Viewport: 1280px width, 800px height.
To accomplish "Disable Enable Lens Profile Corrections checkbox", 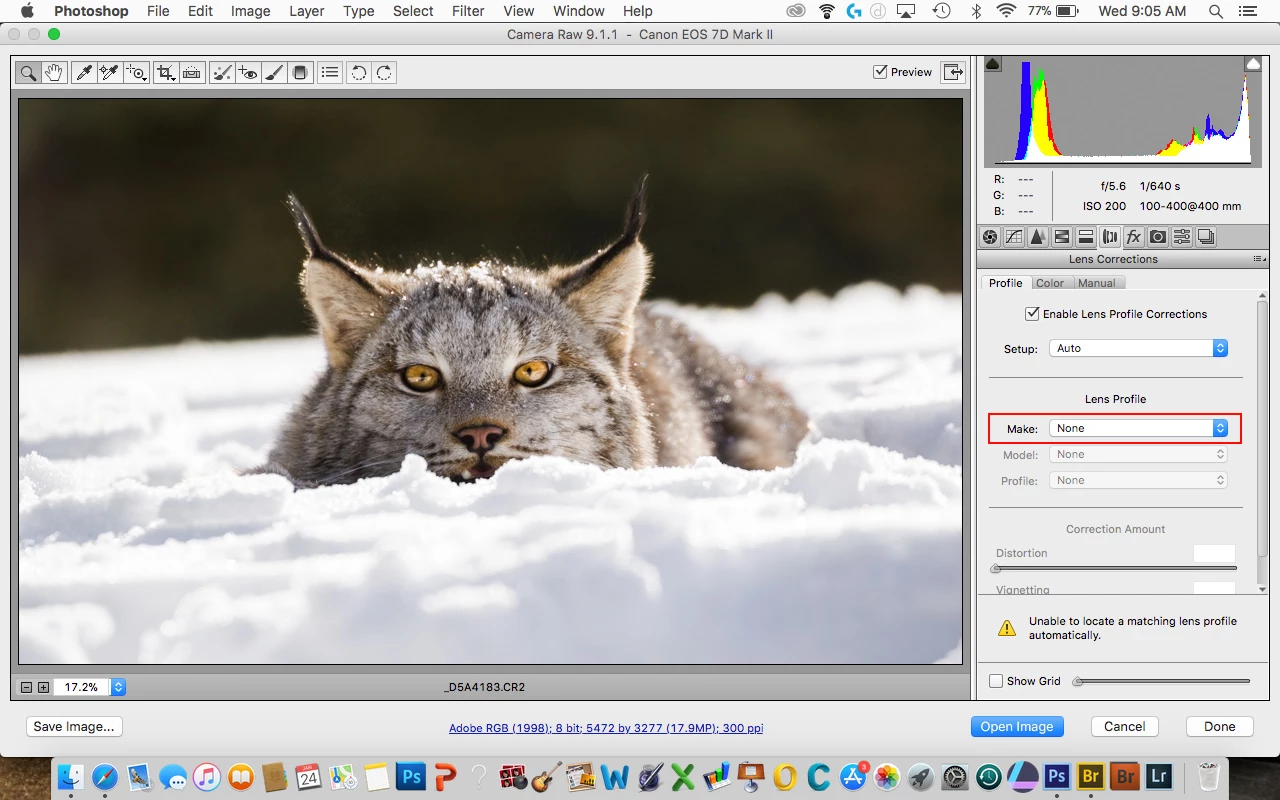I will (x=1032, y=314).
